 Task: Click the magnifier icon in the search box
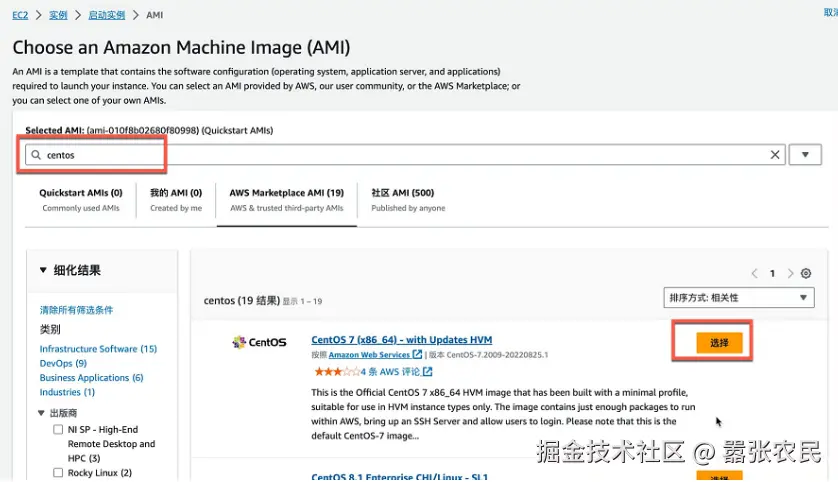(36, 155)
